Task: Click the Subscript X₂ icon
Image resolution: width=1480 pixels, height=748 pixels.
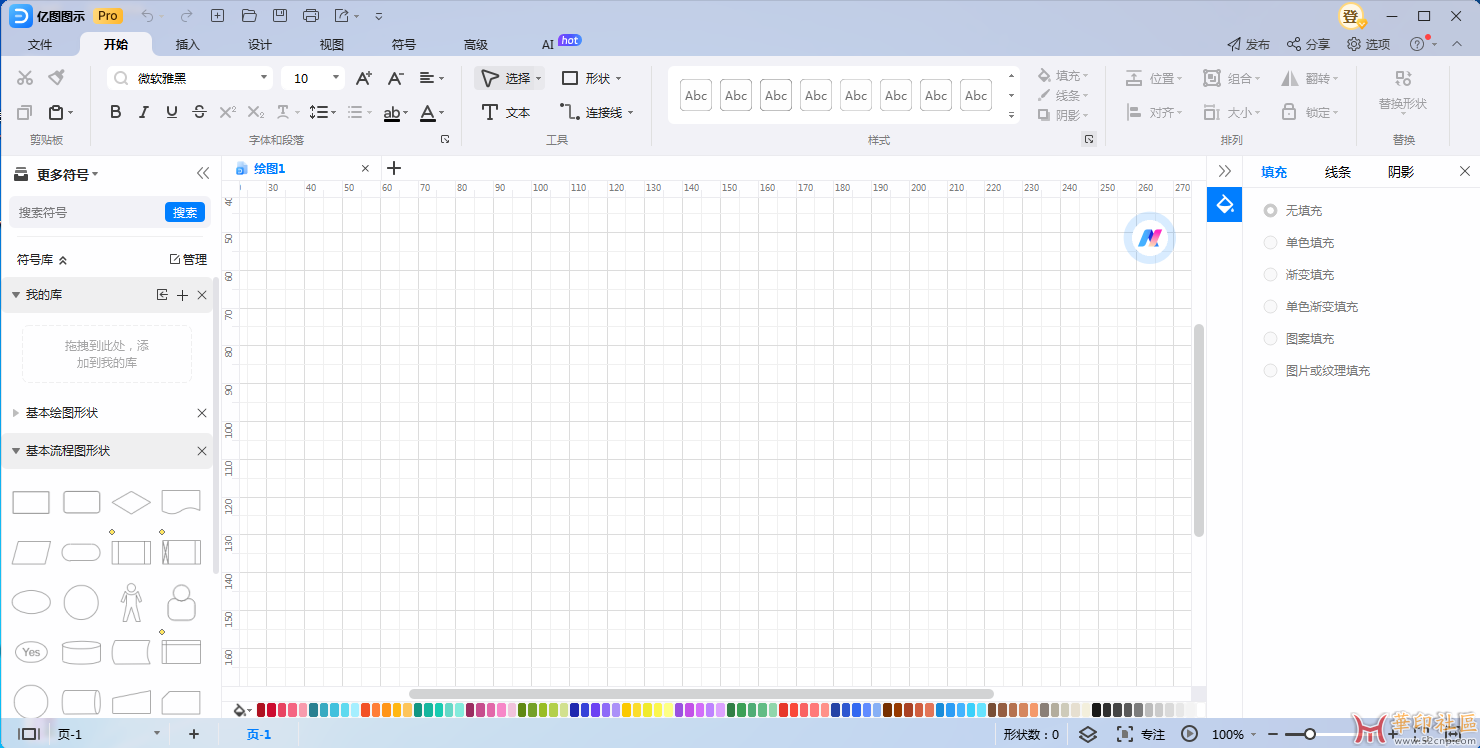Action: [256, 112]
